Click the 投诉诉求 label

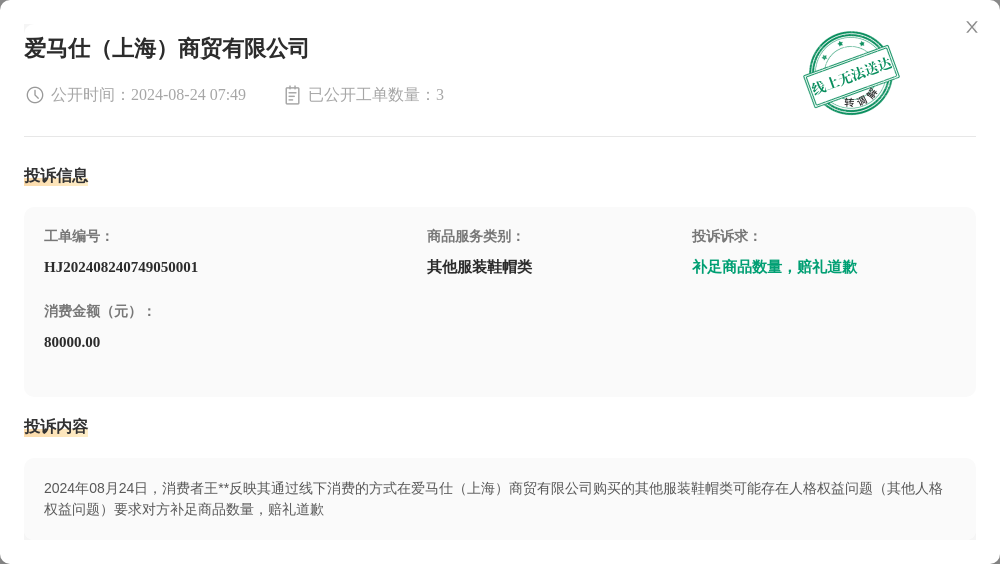pyautogui.click(x=726, y=237)
